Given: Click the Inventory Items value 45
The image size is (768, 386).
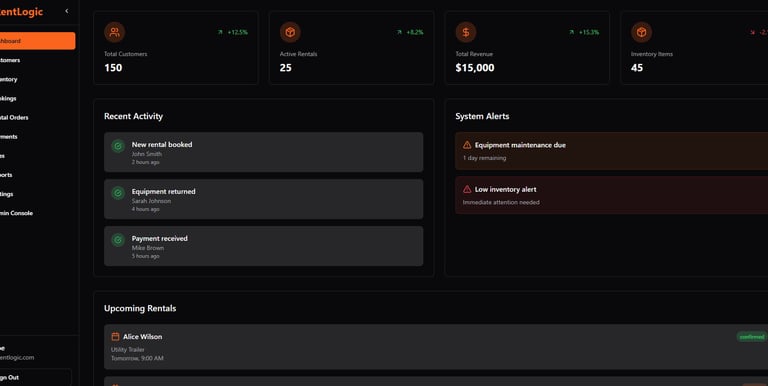Looking at the screenshot, I should pyautogui.click(x=637, y=68).
